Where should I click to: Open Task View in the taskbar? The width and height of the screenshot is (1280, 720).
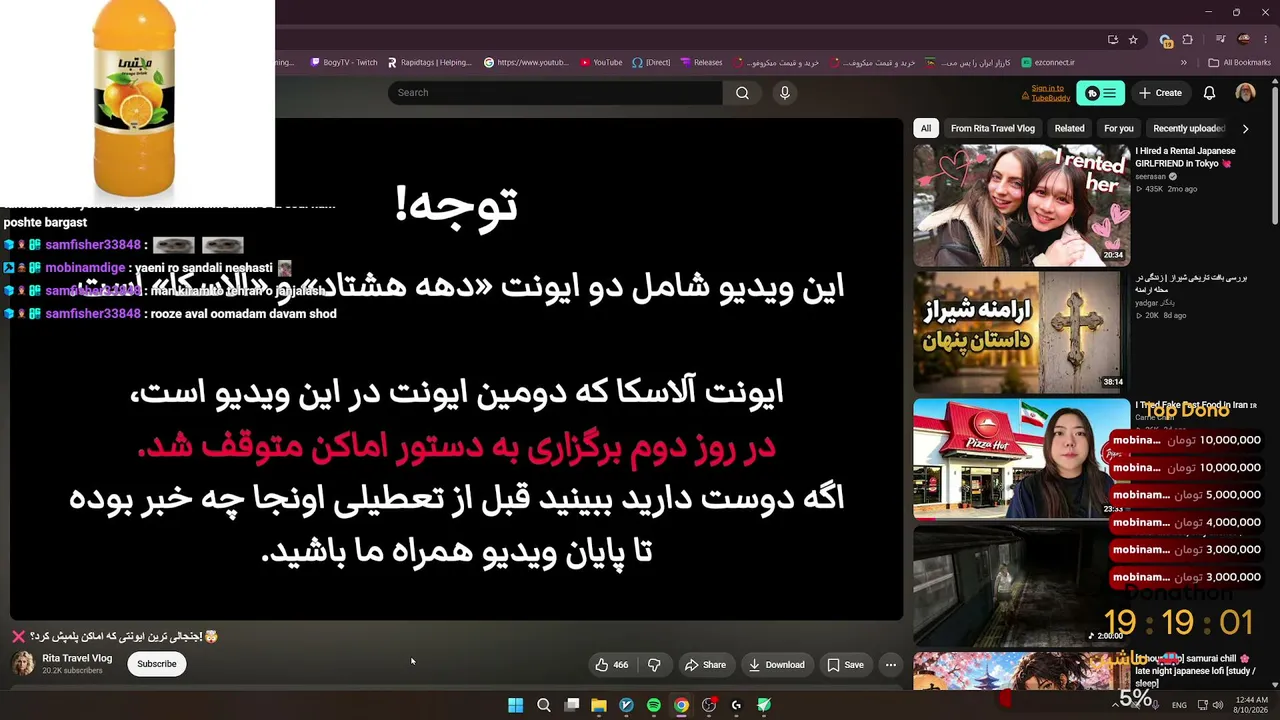(572, 705)
